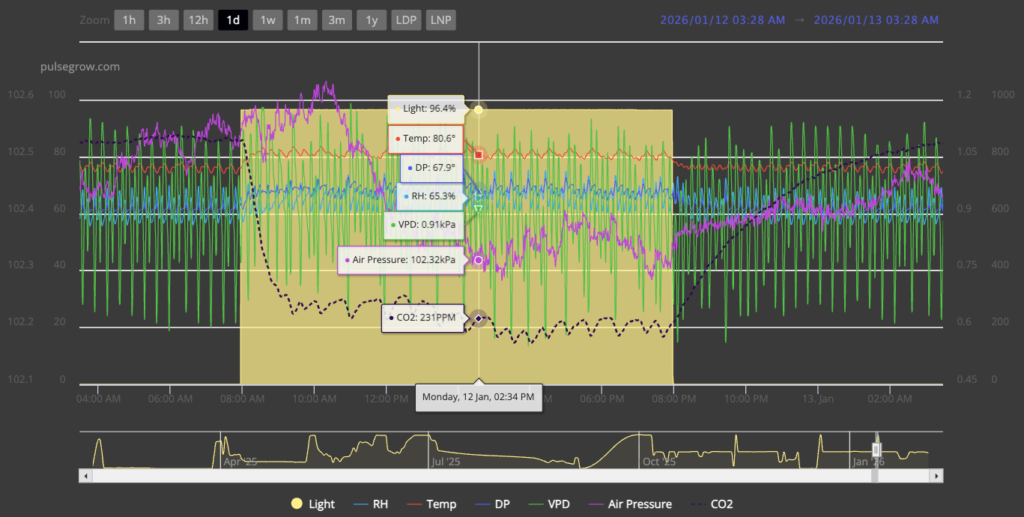Image resolution: width=1024 pixels, height=517 pixels.
Task: Click the CO2 data point marker at 231PPM
Action: pyautogui.click(x=479, y=318)
